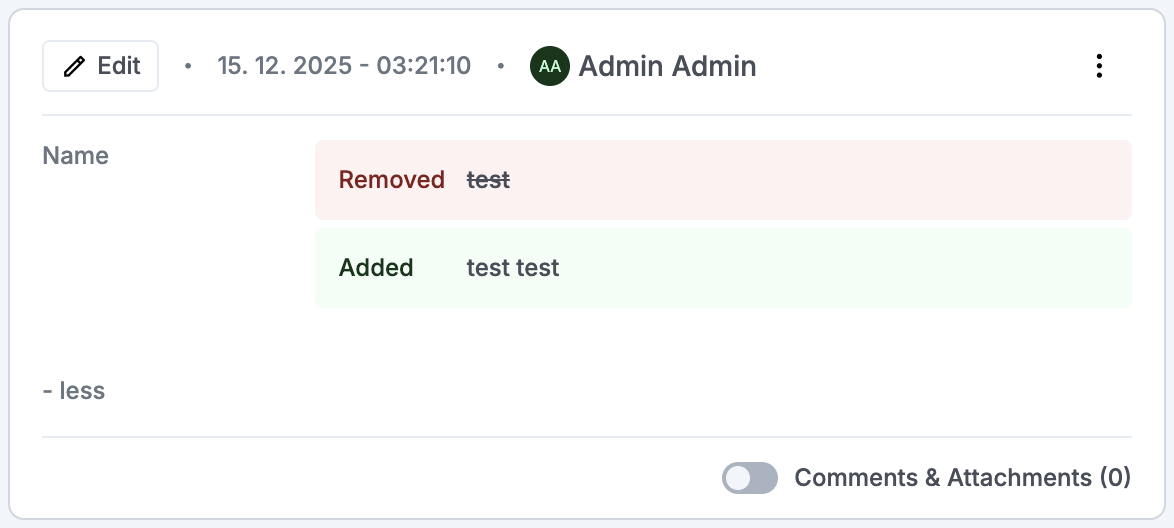The height and width of the screenshot is (528, 1174).
Task: Click the Comments & Attachments (0) label
Action: [x=942, y=478]
